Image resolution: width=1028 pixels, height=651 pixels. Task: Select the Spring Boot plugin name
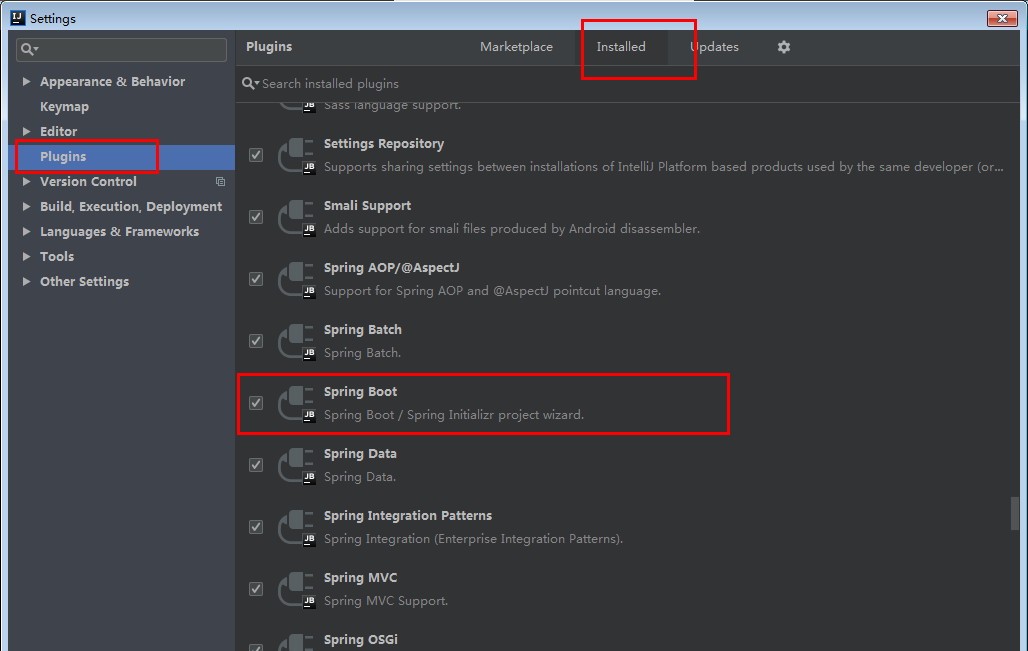point(360,392)
